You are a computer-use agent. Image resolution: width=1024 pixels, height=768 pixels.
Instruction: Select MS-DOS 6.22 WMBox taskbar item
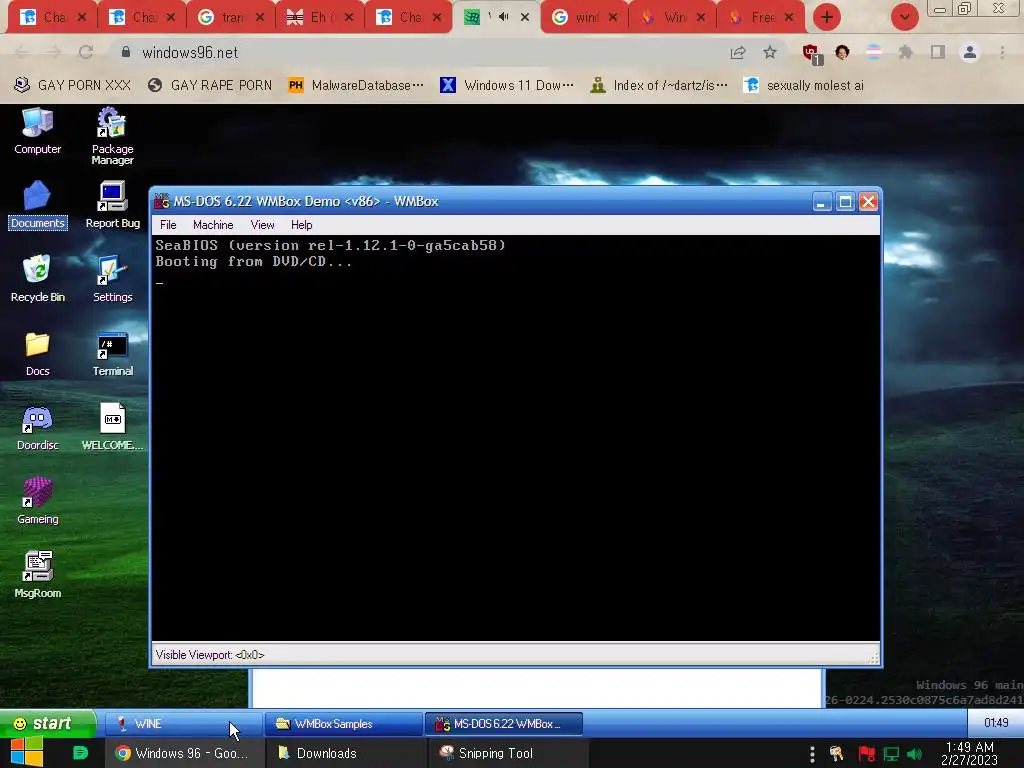coord(504,724)
